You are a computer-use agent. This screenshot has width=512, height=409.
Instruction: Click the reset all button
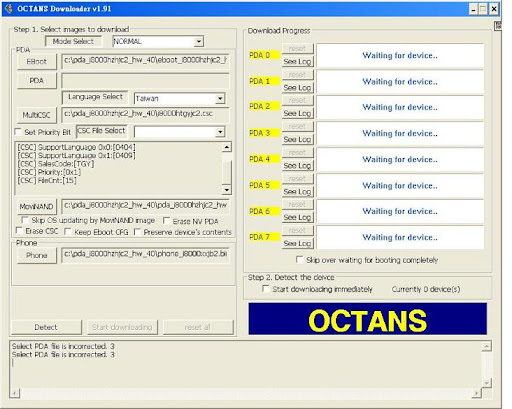(x=198, y=327)
